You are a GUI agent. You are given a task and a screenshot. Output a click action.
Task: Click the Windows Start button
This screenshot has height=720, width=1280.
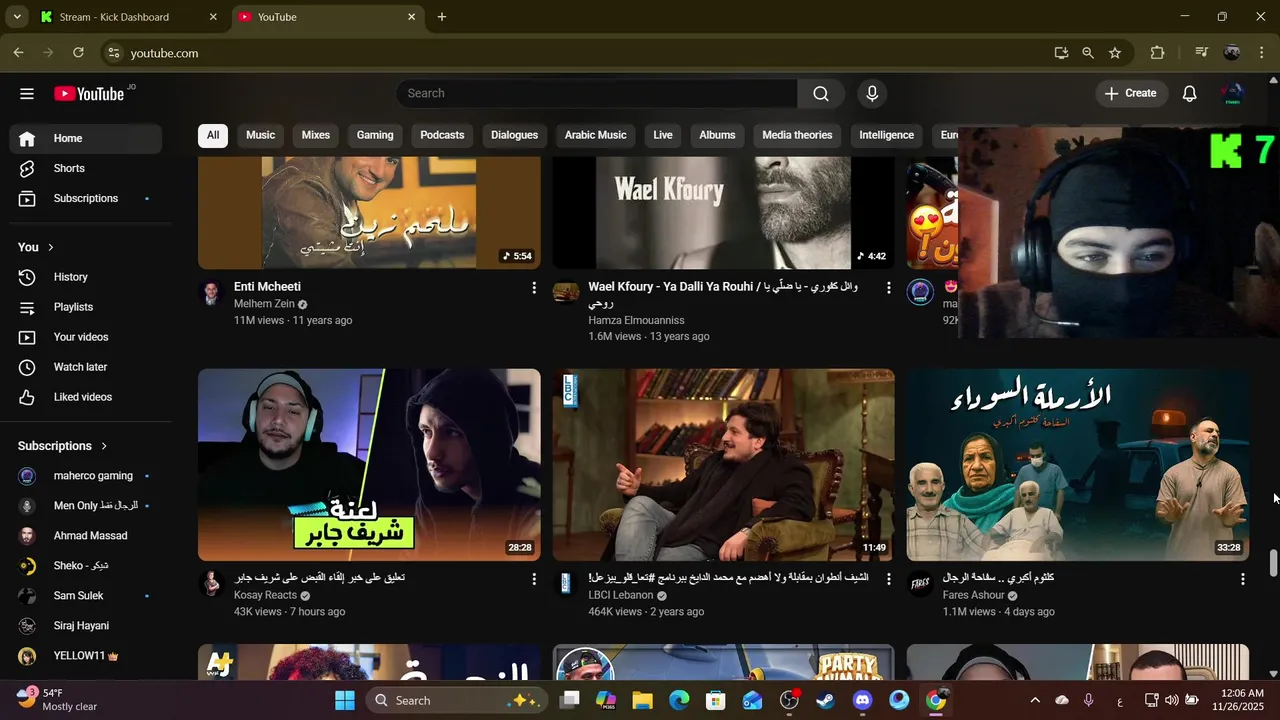345,700
